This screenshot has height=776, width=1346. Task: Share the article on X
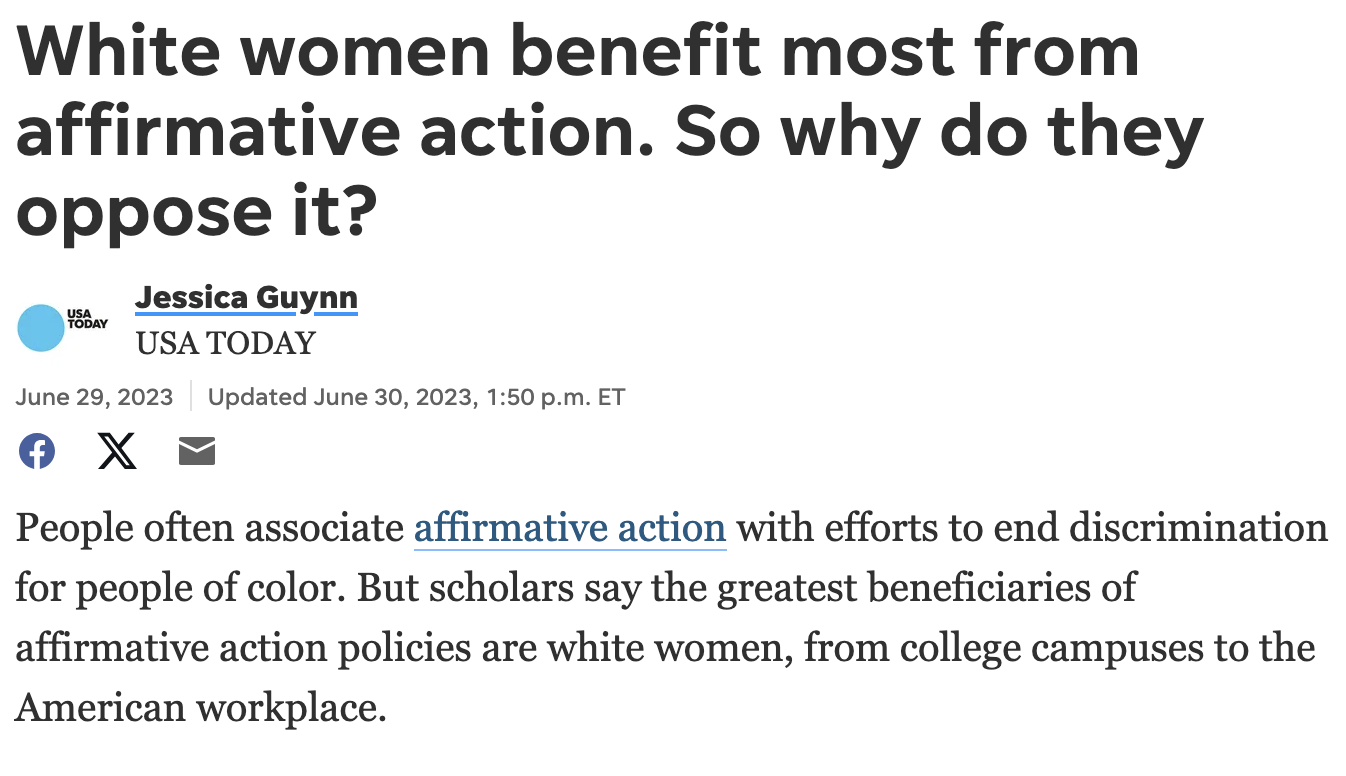[x=117, y=452]
